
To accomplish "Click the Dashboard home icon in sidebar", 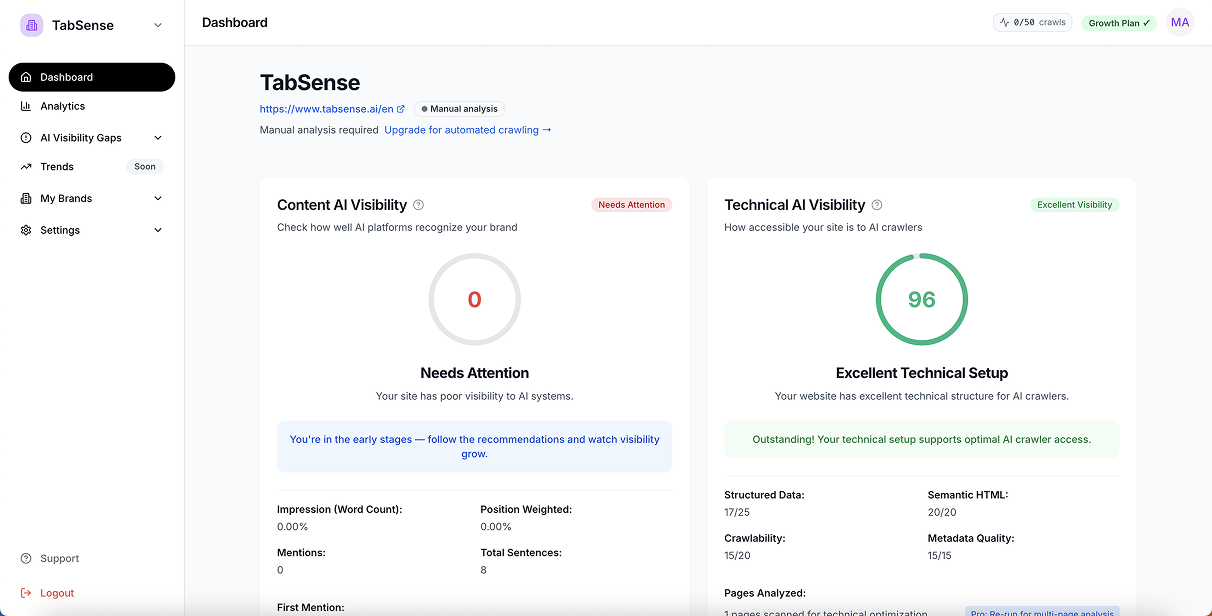I will (x=26, y=77).
